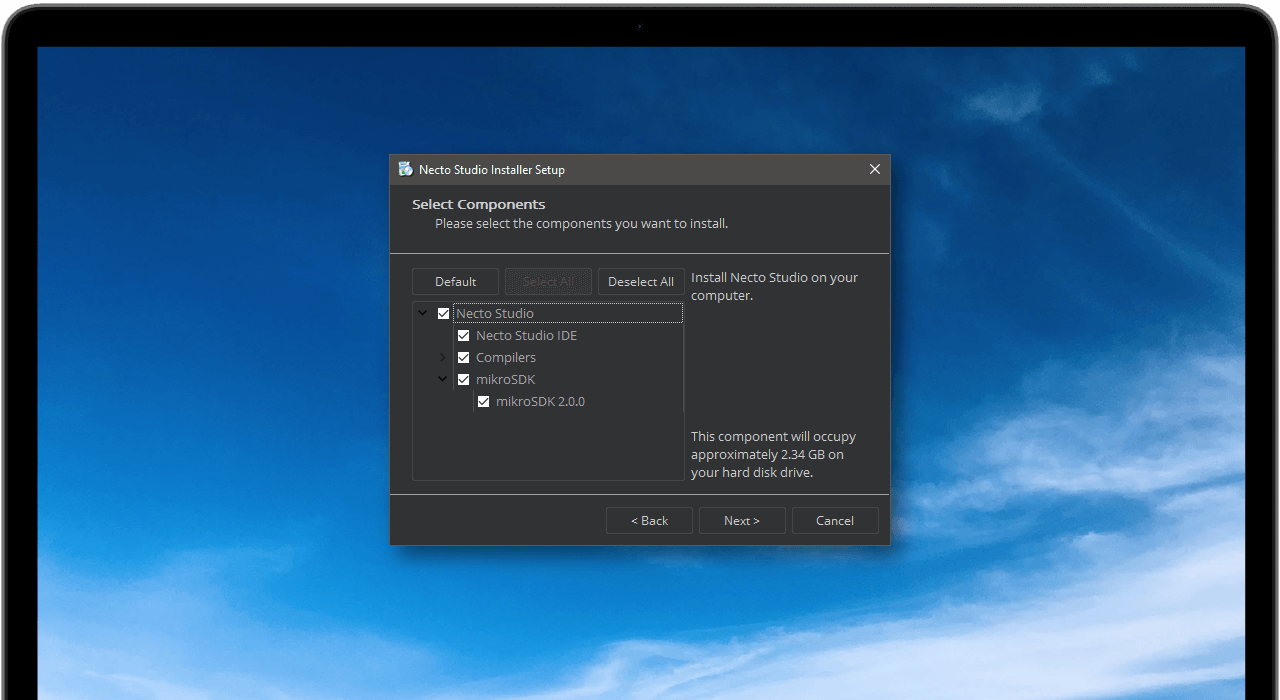Click the Necto Studio installer title icon
Viewport: 1280px width, 700px height.
click(405, 169)
